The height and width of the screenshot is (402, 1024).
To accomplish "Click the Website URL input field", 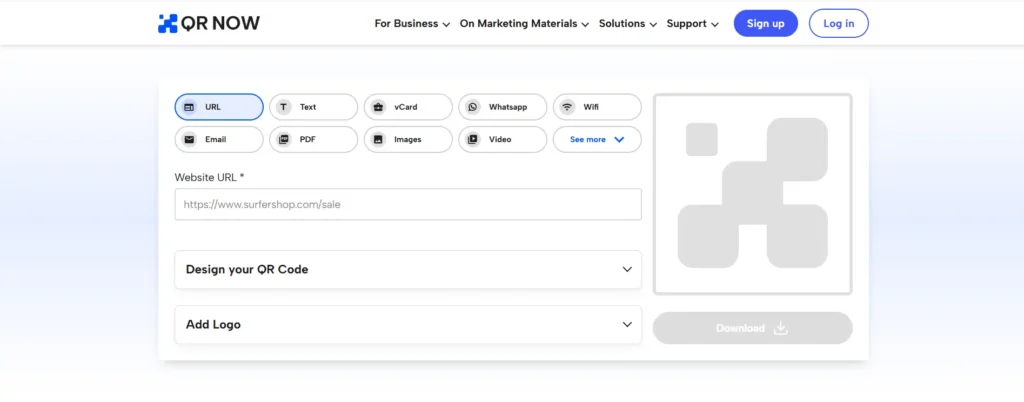I will [x=408, y=204].
